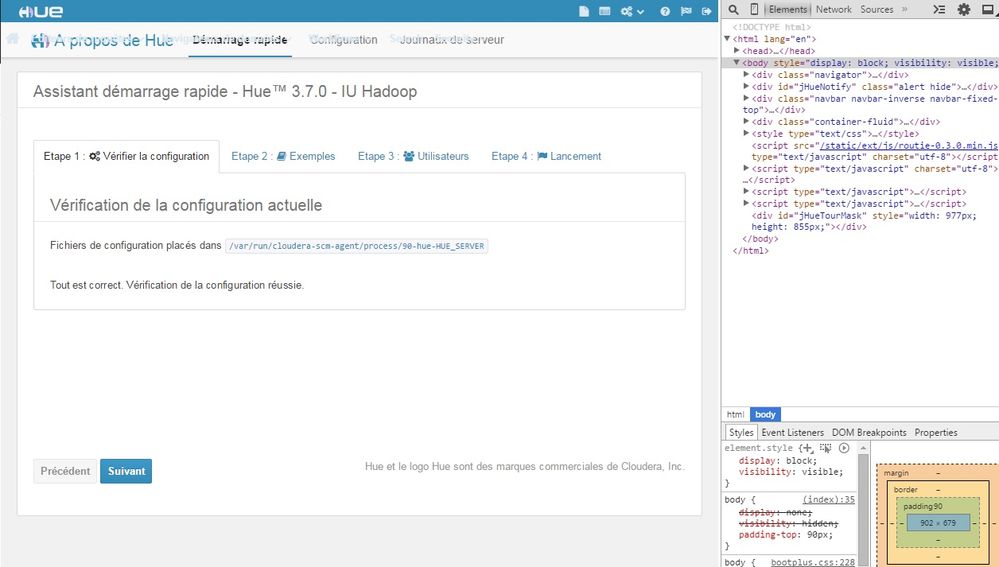Expand the head node in DOM tree
This screenshot has width=999, height=567.
pyautogui.click(x=737, y=50)
